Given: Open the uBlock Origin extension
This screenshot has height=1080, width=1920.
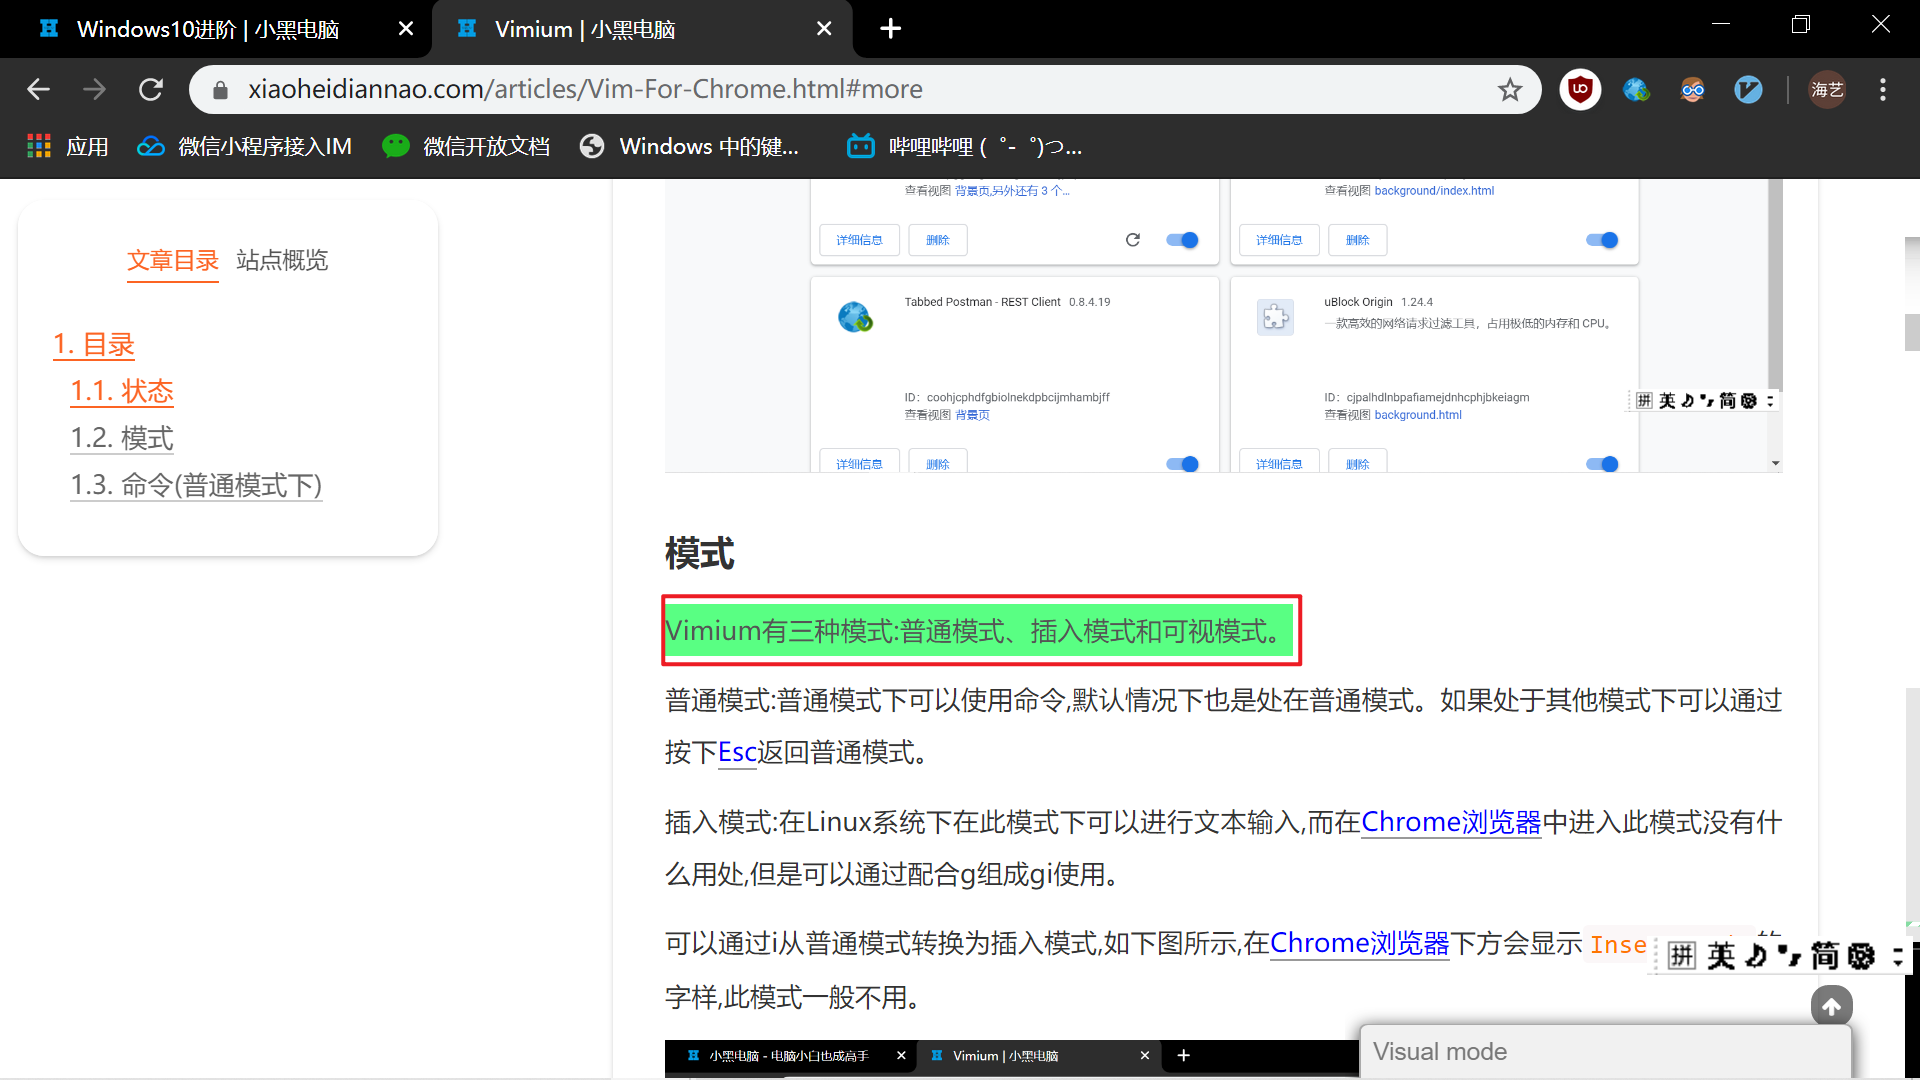Looking at the screenshot, I should tap(1580, 89).
